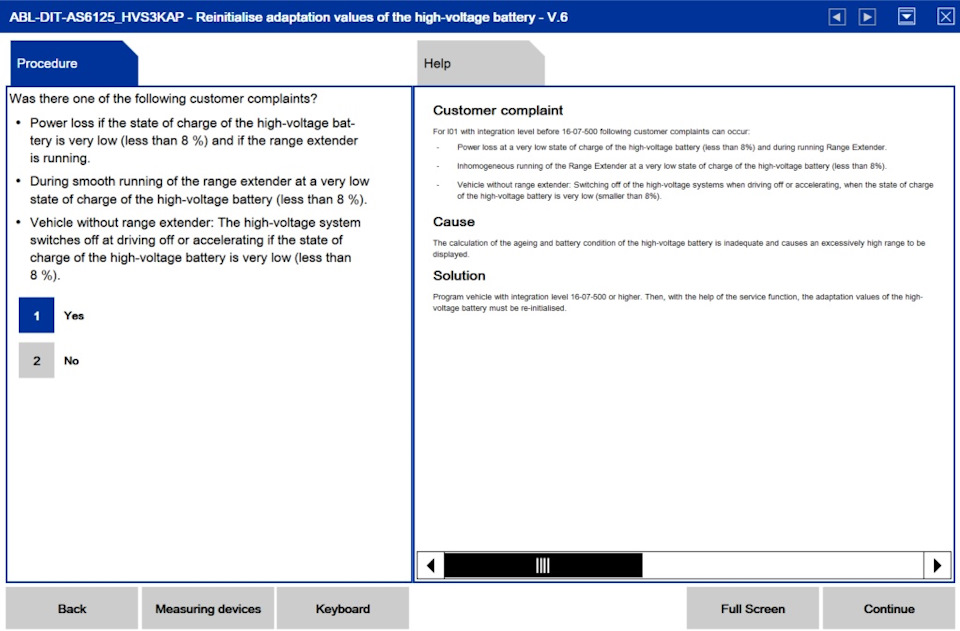Click the Back button

72,608
